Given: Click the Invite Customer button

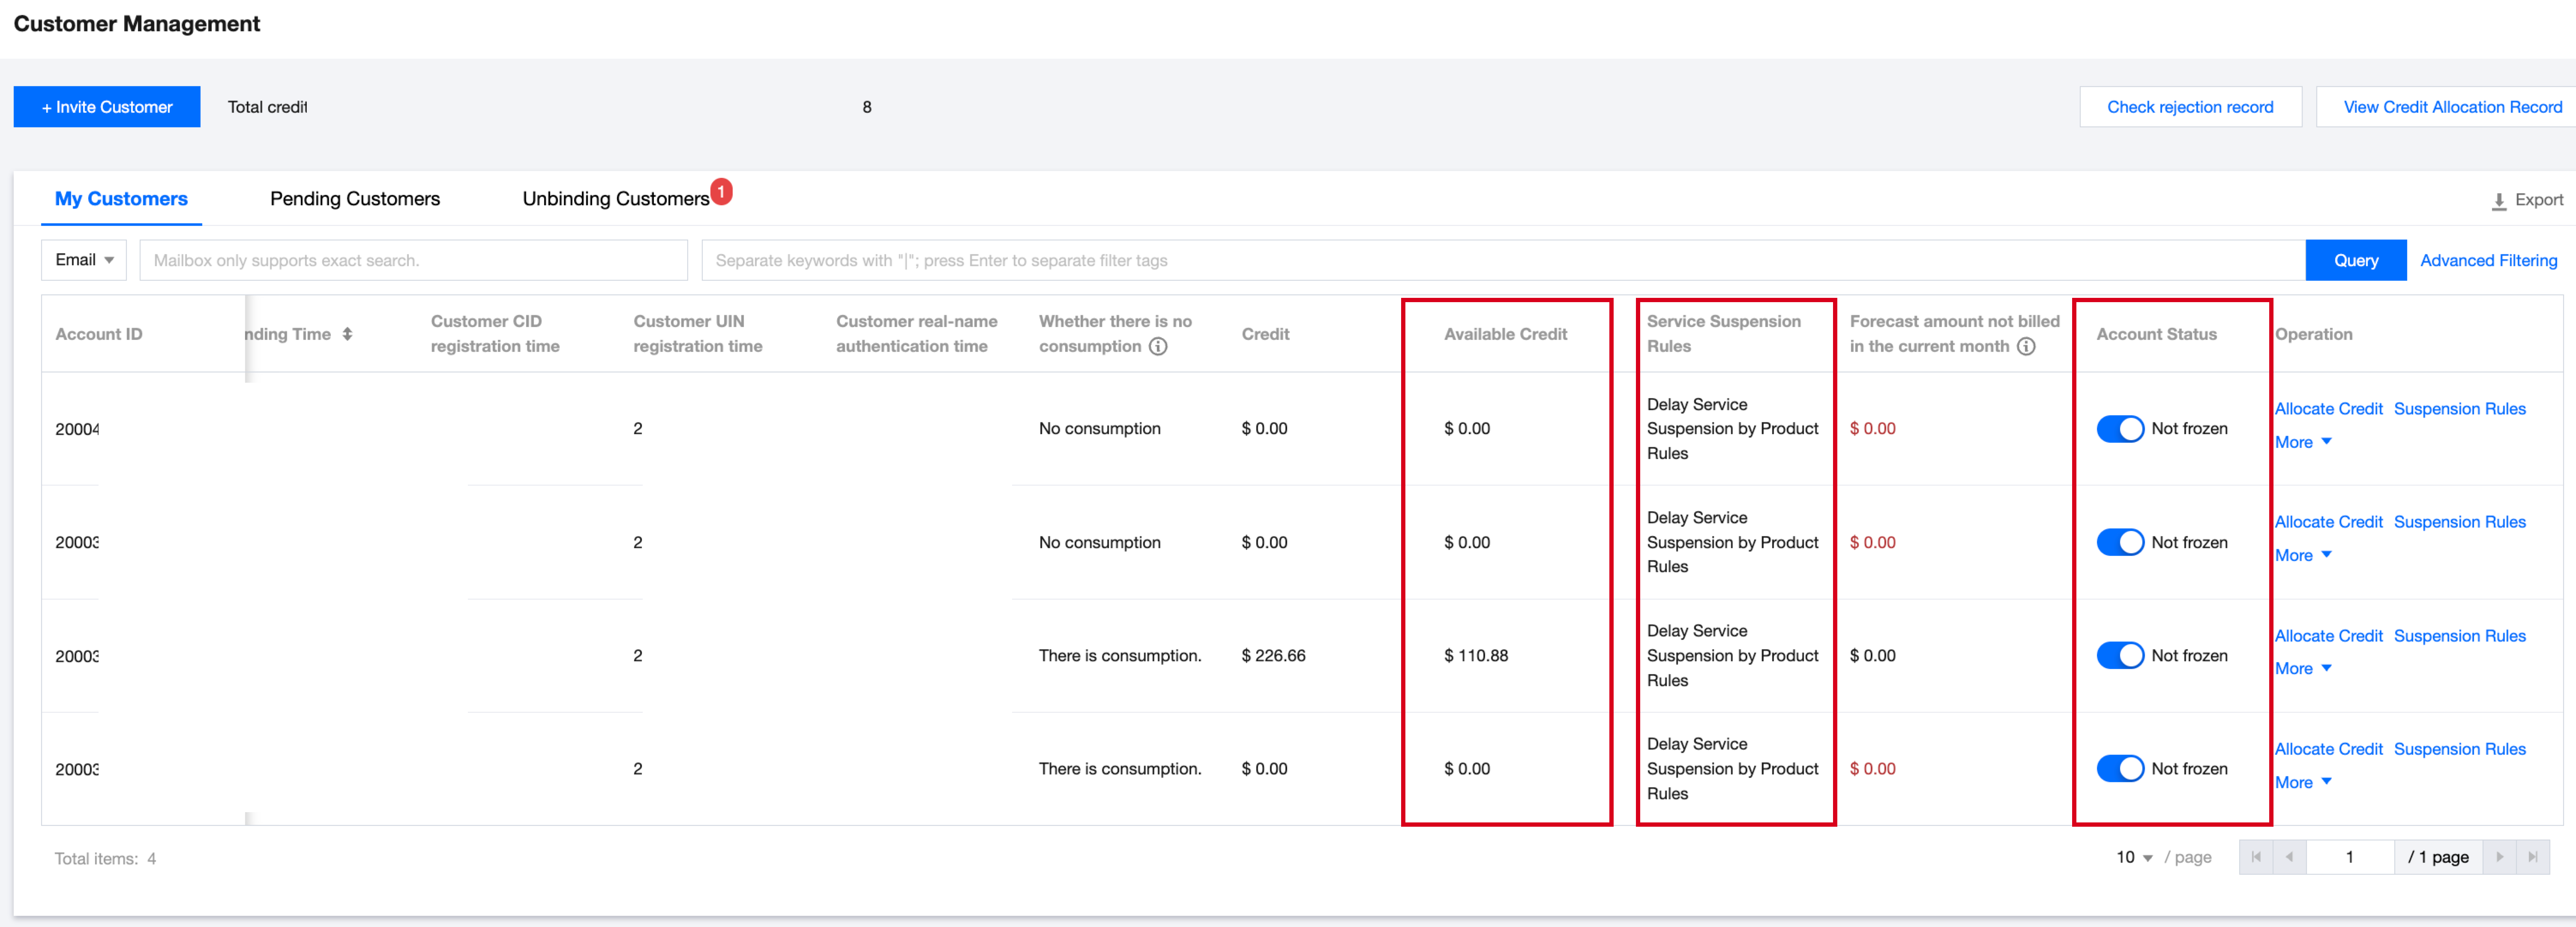Looking at the screenshot, I should [x=107, y=107].
